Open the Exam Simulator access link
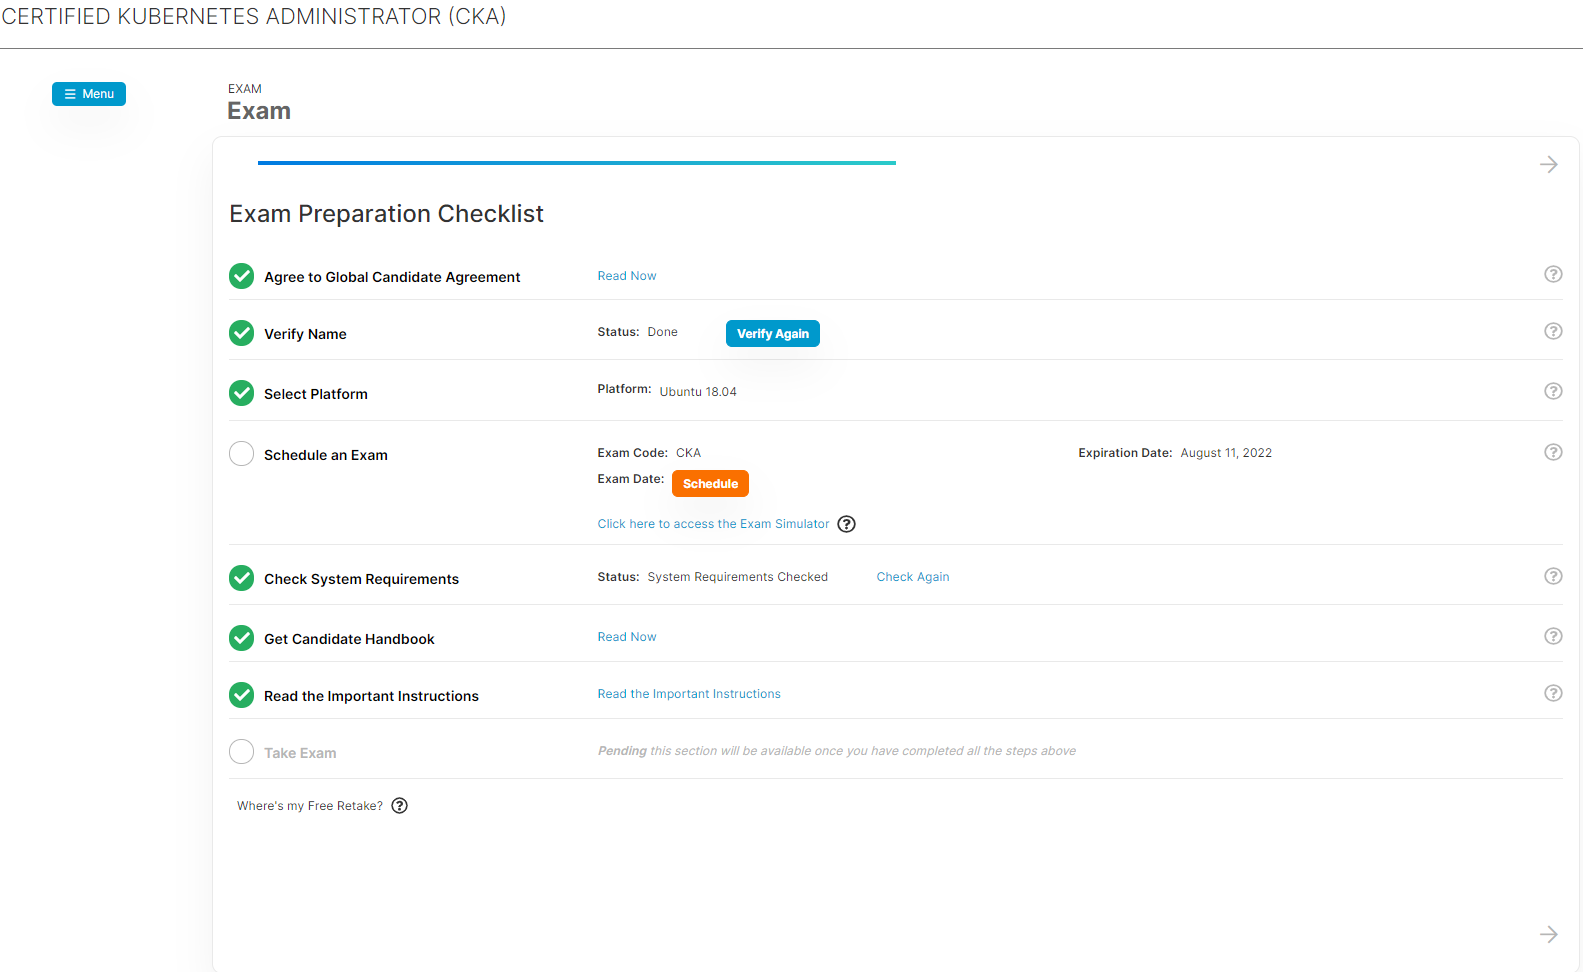Image resolution: width=1583 pixels, height=972 pixels. [713, 524]
